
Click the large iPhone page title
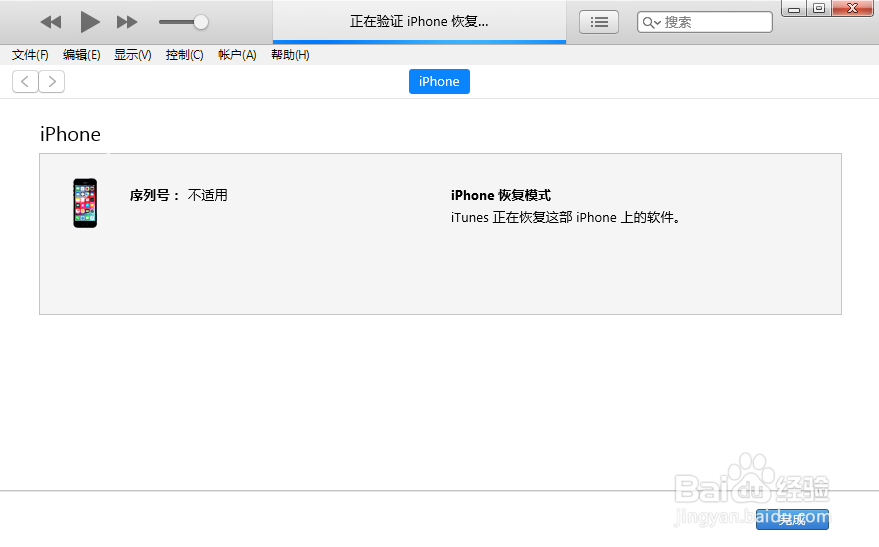click(70, 135)
